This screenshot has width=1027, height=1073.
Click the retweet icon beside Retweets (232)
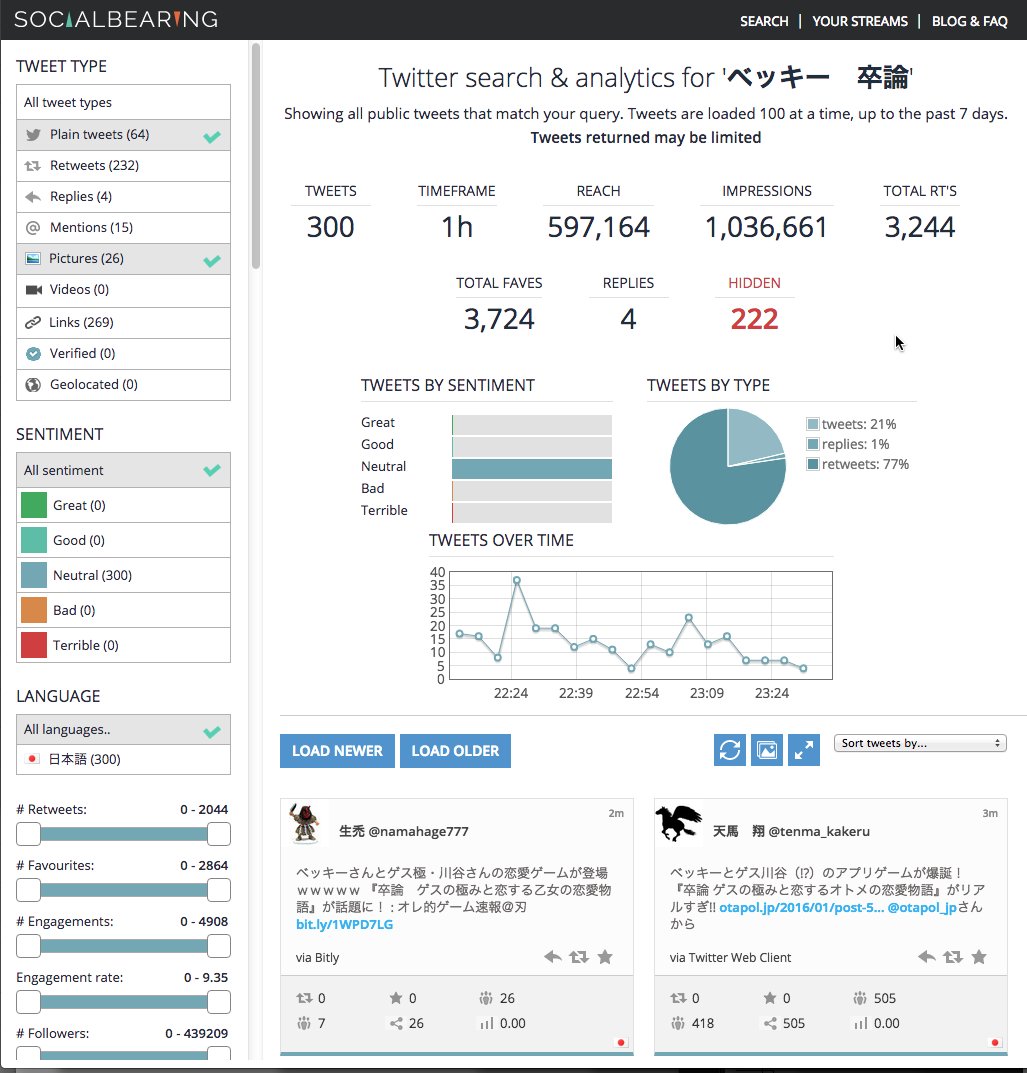[x=33, y=166]
